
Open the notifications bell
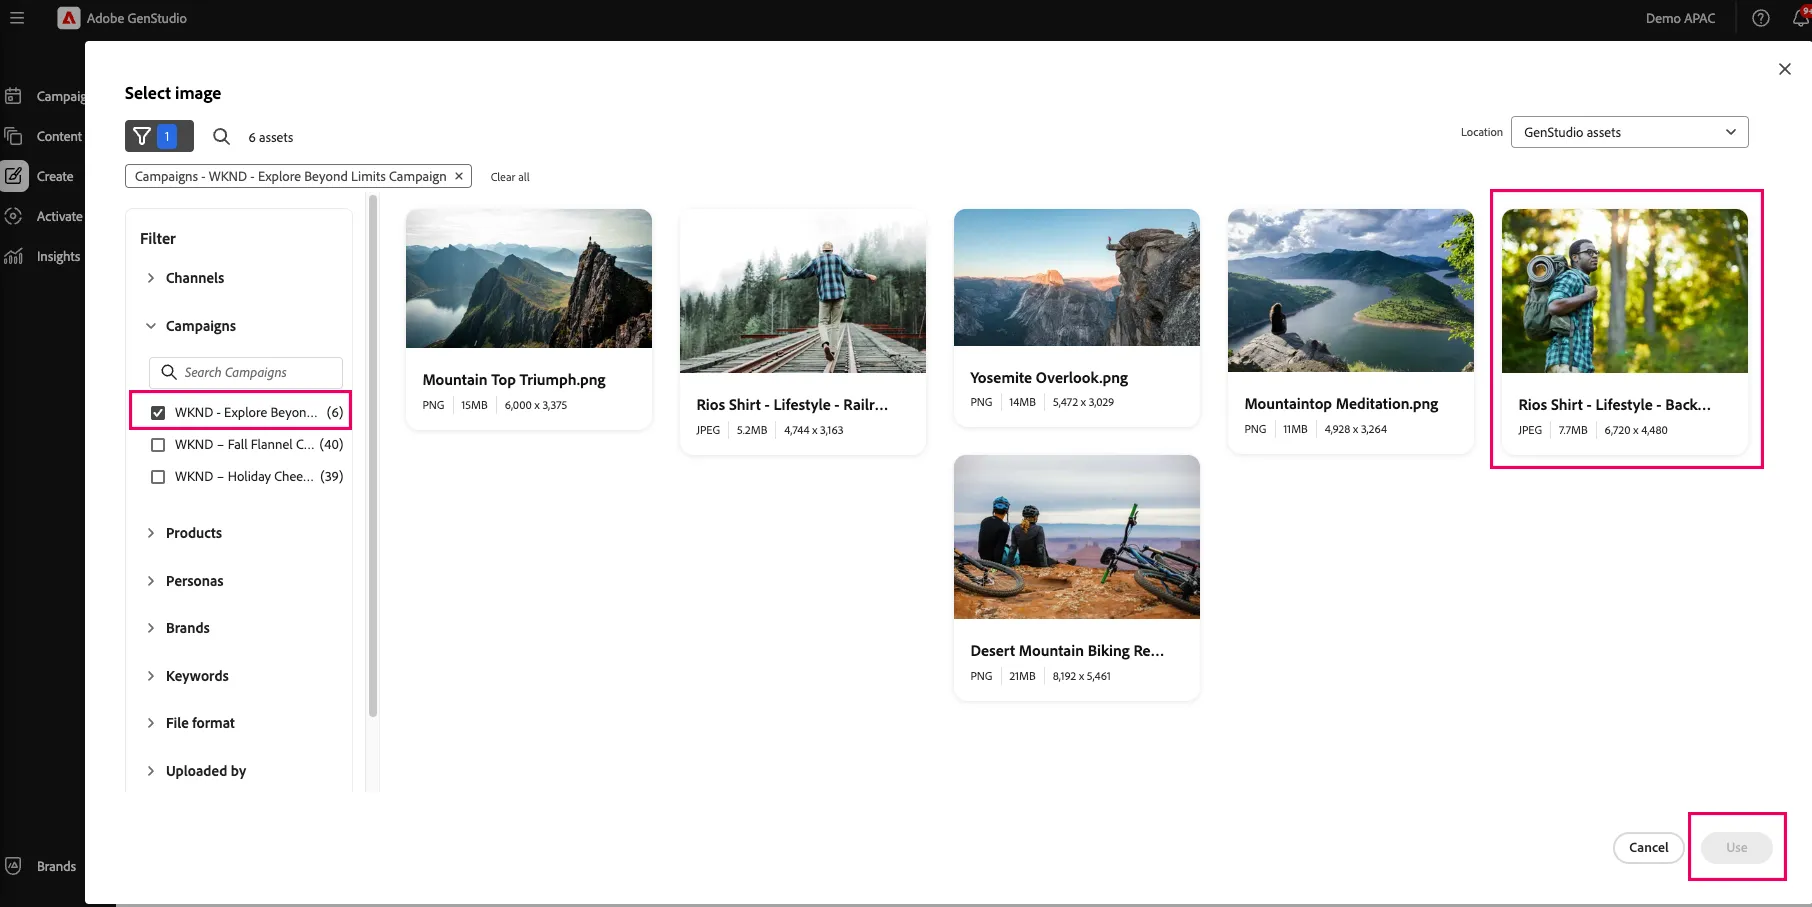(1801, 18)
